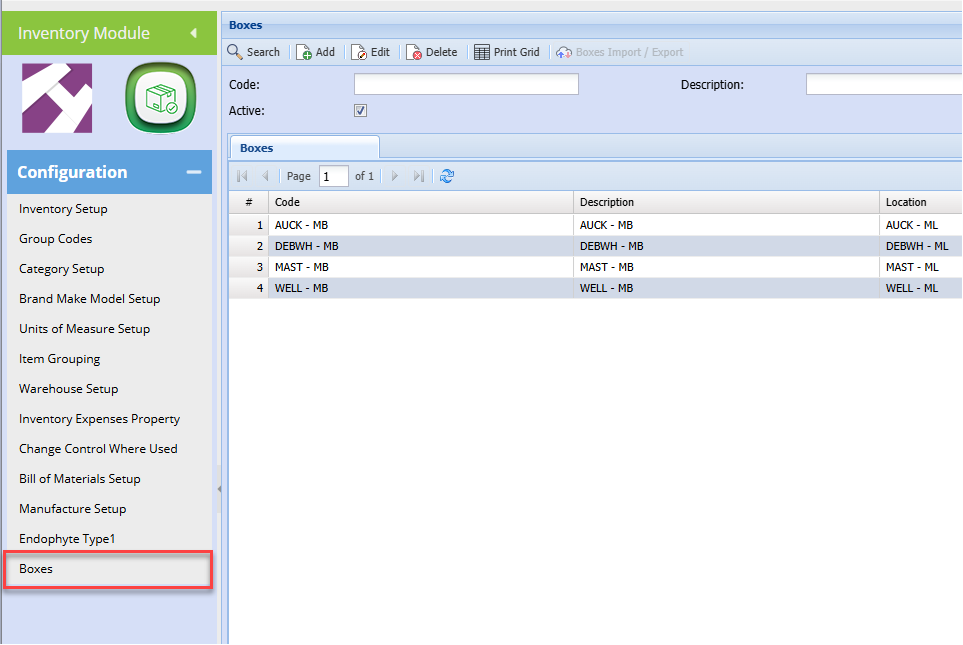This screenshot has height=645, width=963.
Task: Click the sidebar splitter collapse handle
Action: [x=219, y=489]
